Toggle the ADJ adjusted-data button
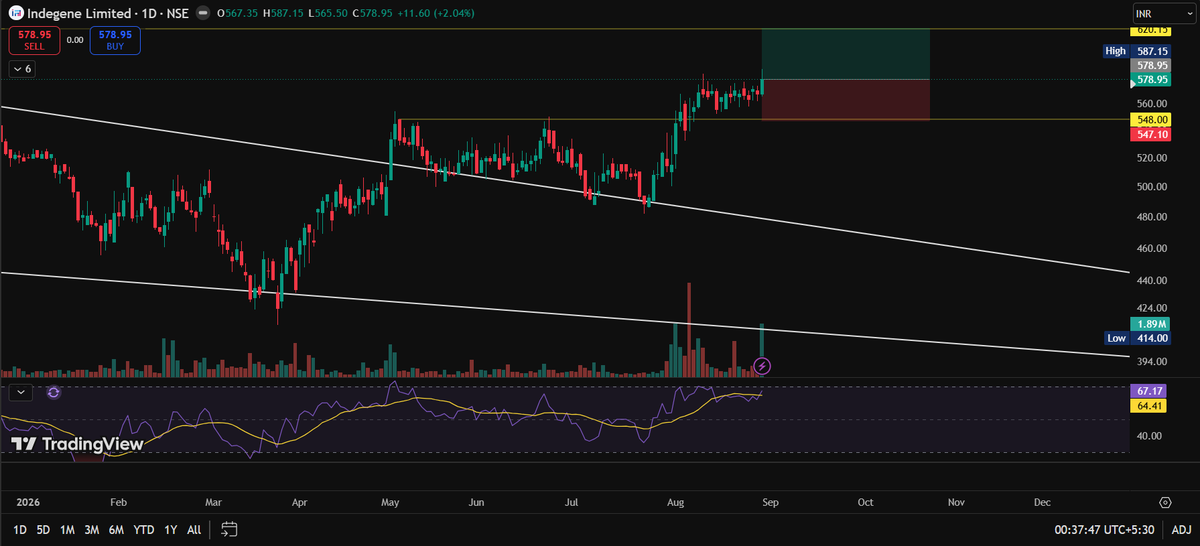Viewport: 1200px width, 546px height. (1181, 528)
